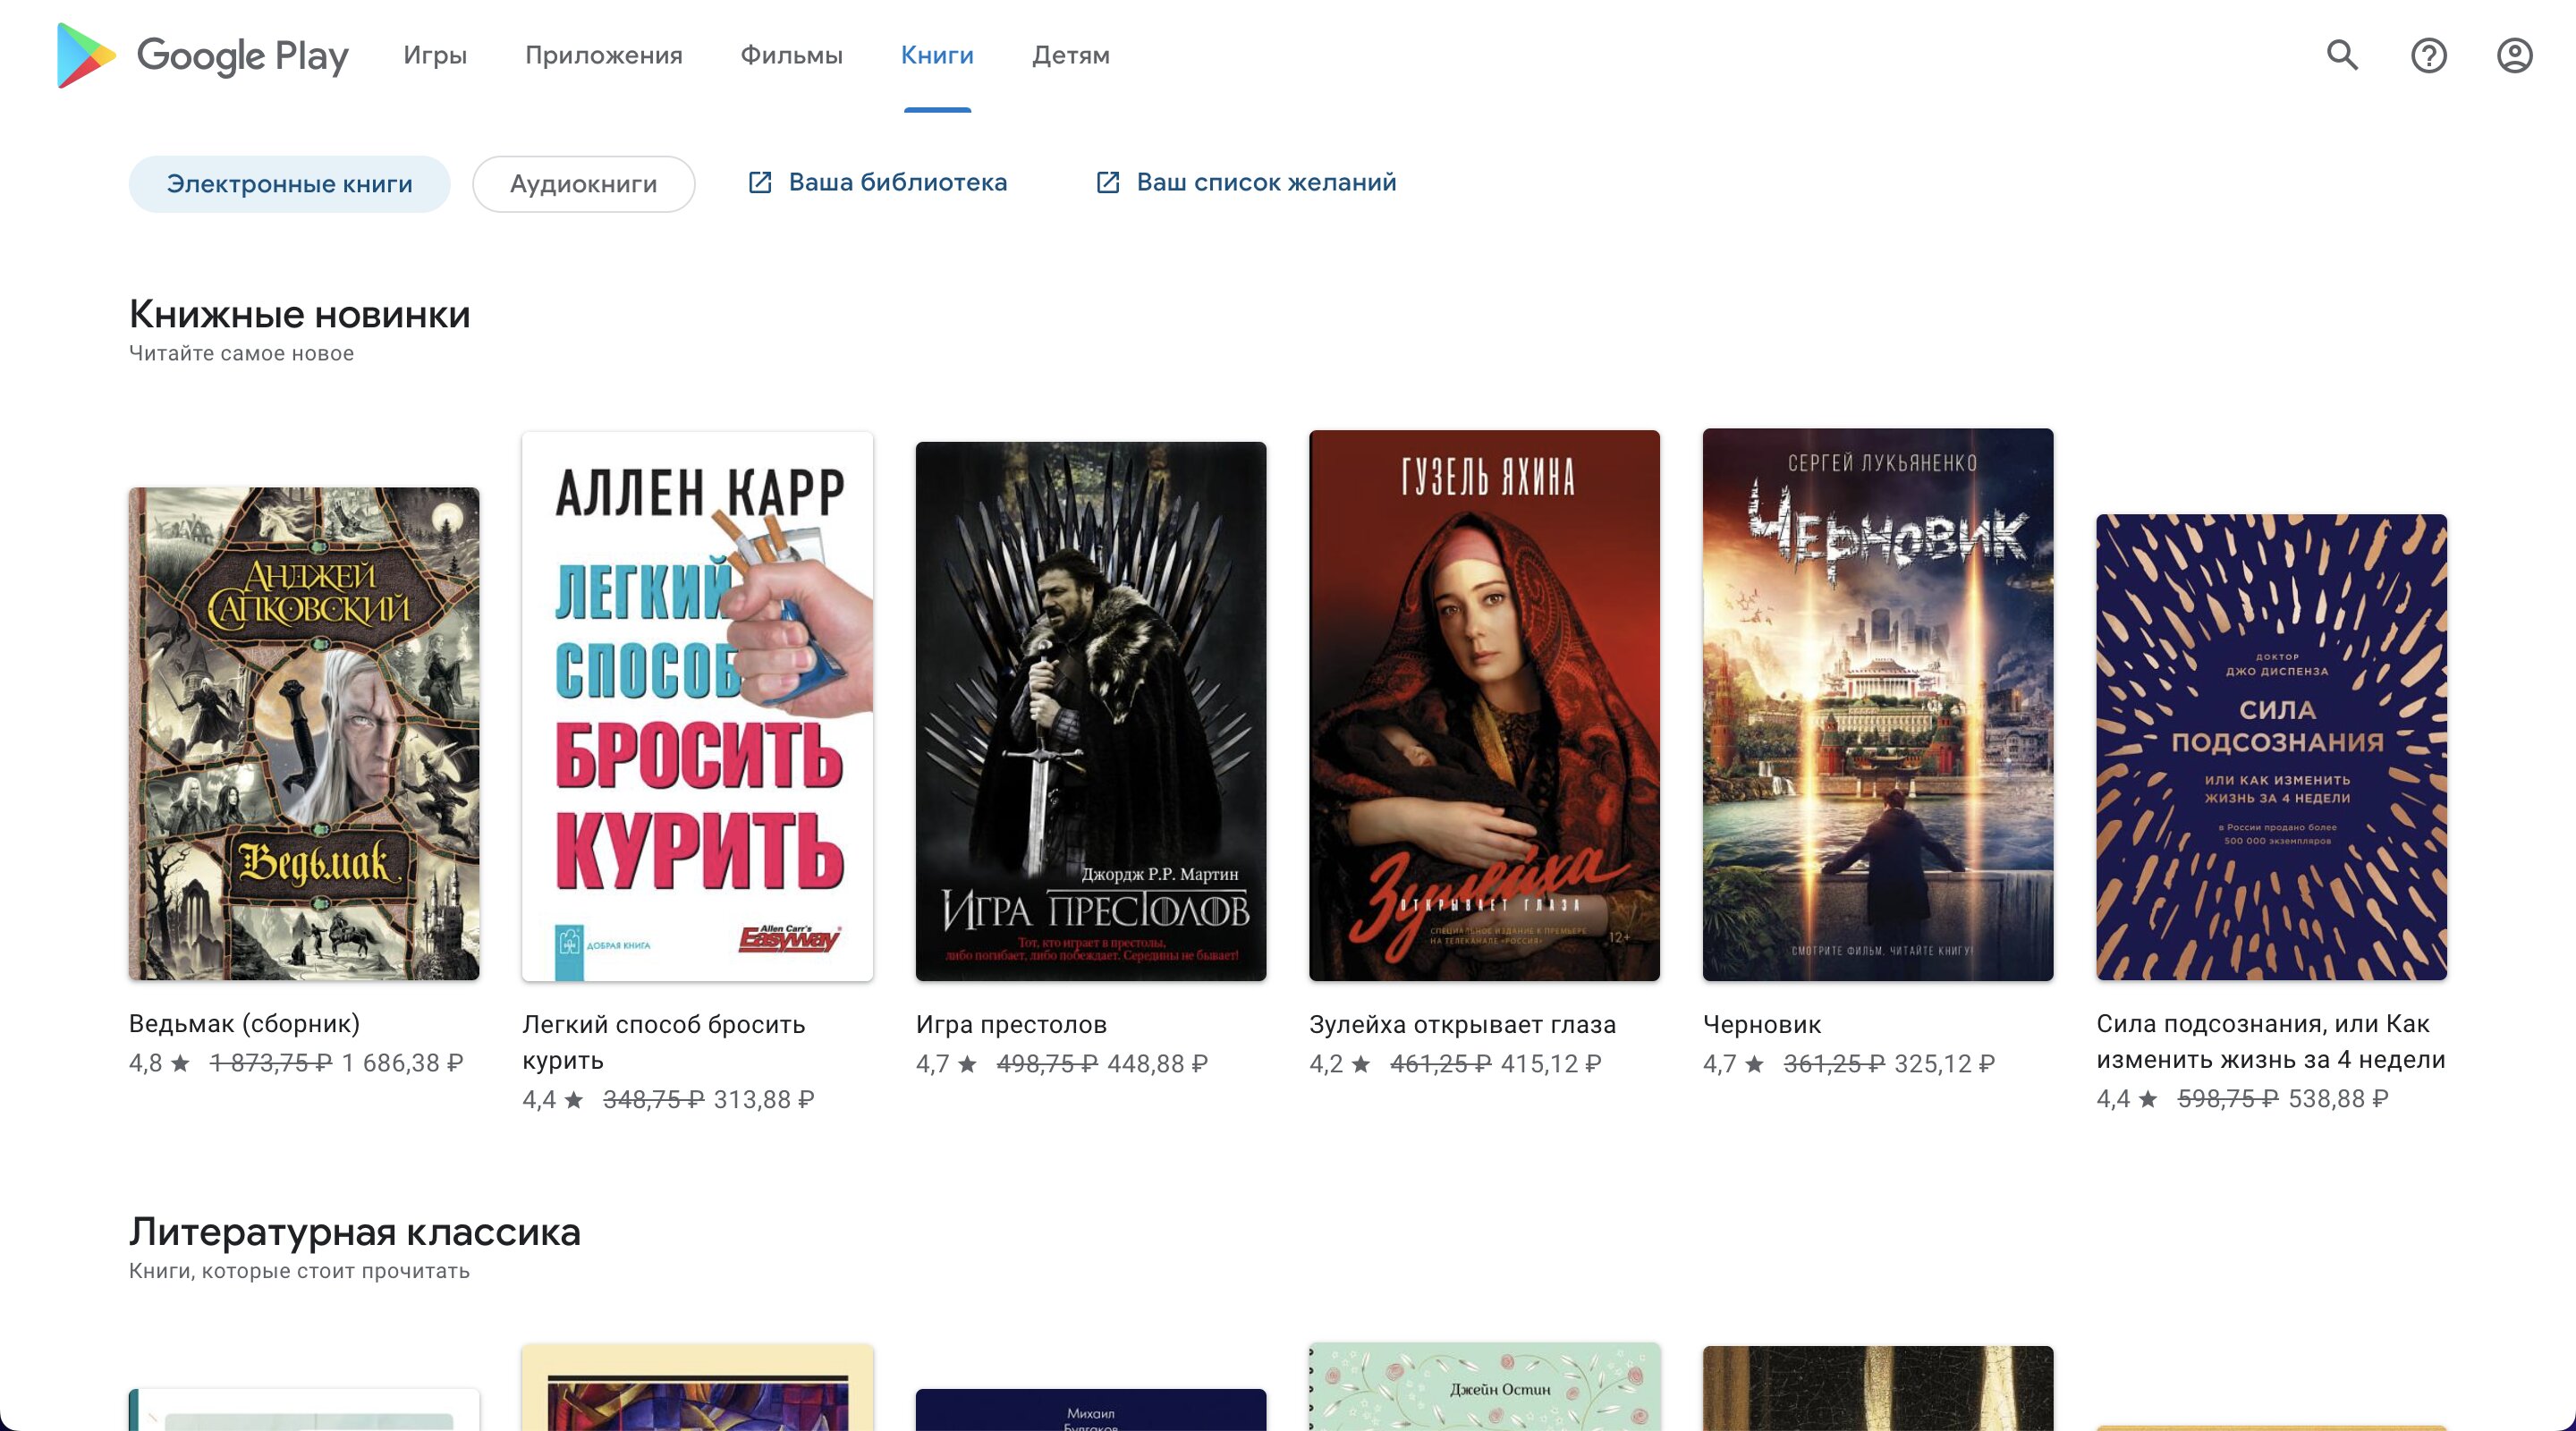
Task: Open the help center question-mark icon
Action: coord(2428,55)
